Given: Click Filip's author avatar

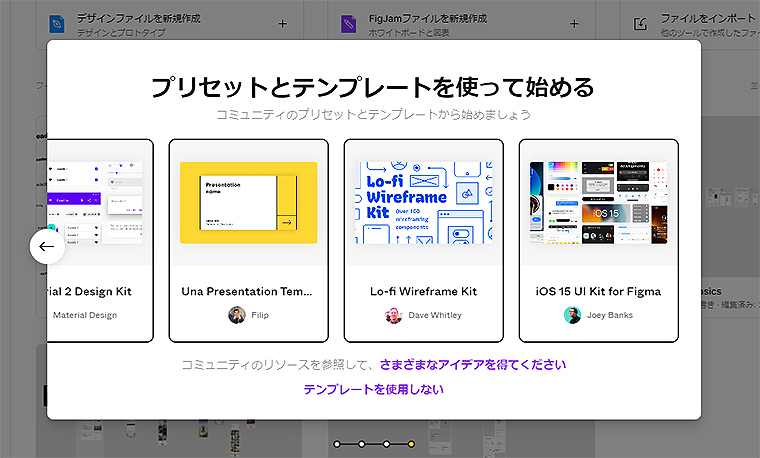Looking at the screenshot, I should 236,315.
